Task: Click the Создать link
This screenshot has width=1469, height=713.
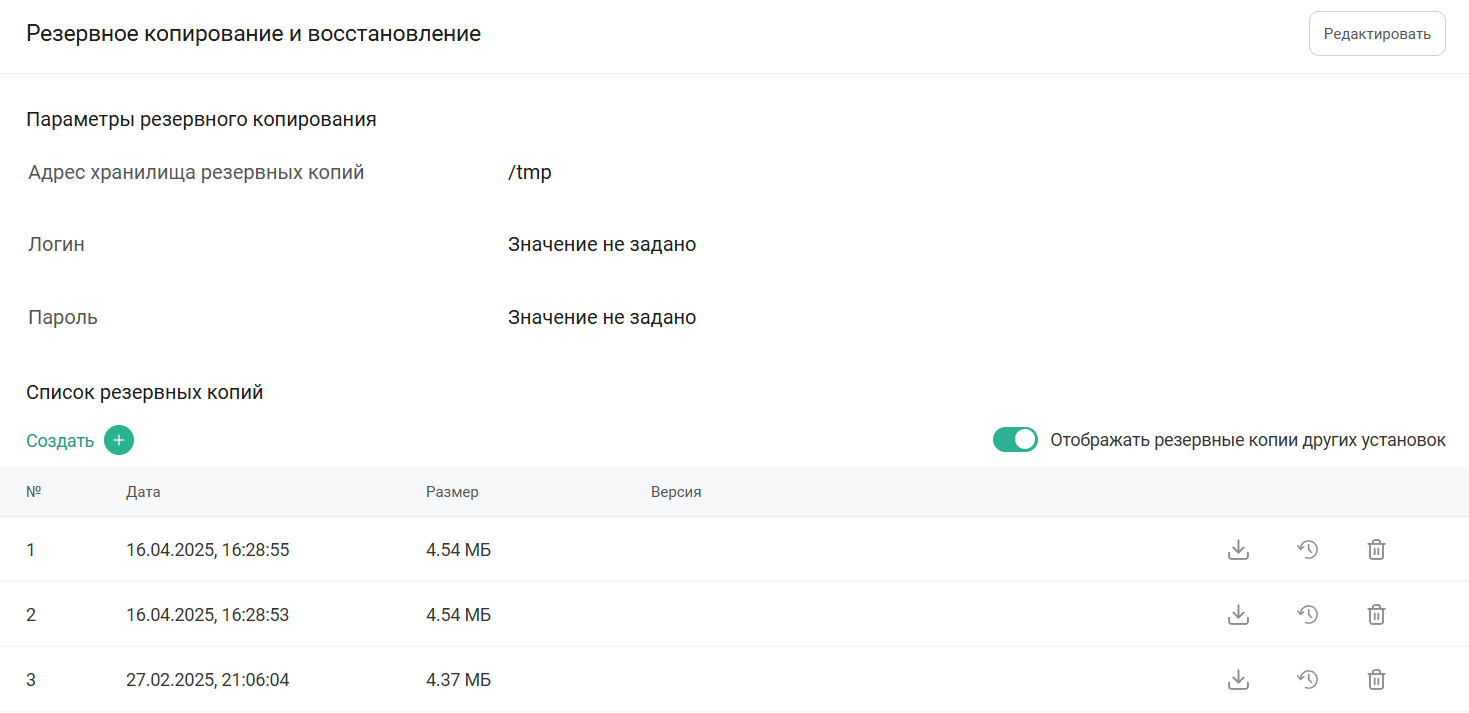Action: 60,441
